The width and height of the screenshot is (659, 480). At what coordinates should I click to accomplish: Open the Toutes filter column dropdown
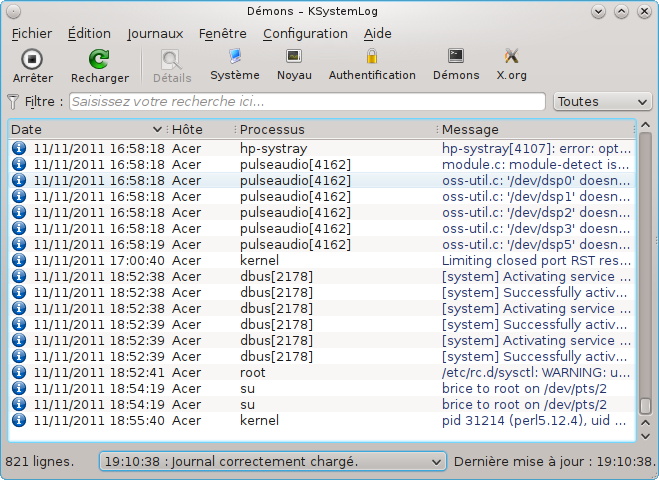pyautogui.click(x=602, y=102)
